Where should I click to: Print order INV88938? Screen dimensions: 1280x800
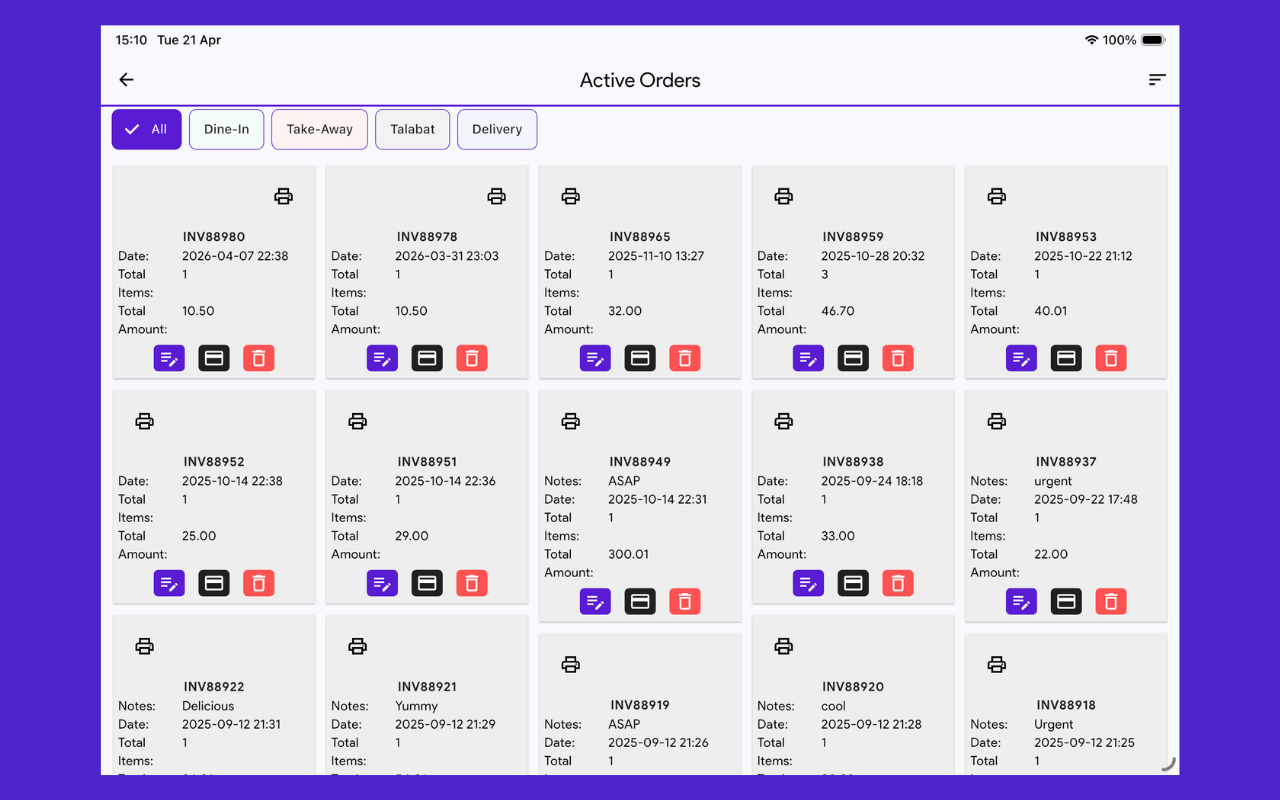coord(784,421)
